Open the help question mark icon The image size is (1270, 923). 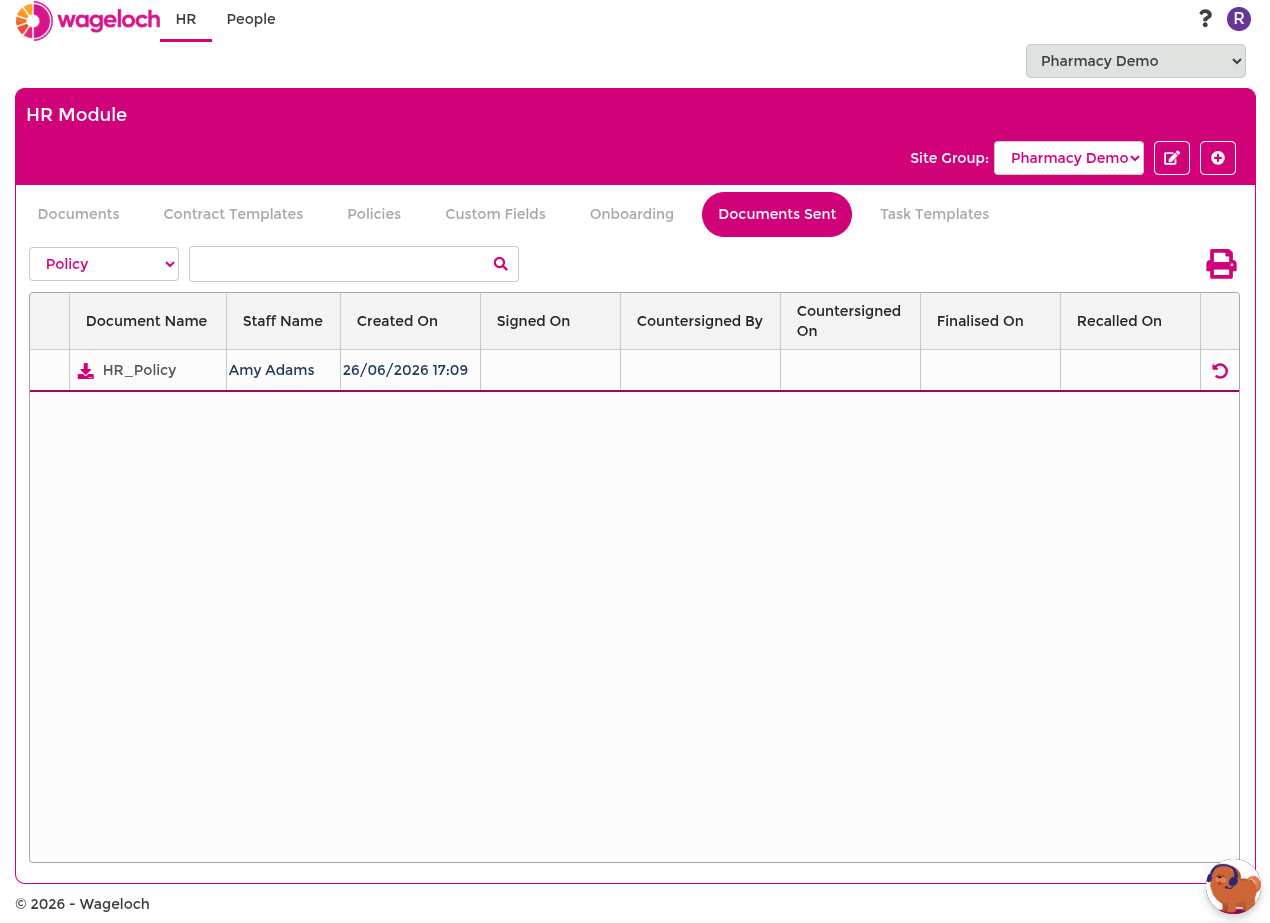click(x=1205, y=18)
